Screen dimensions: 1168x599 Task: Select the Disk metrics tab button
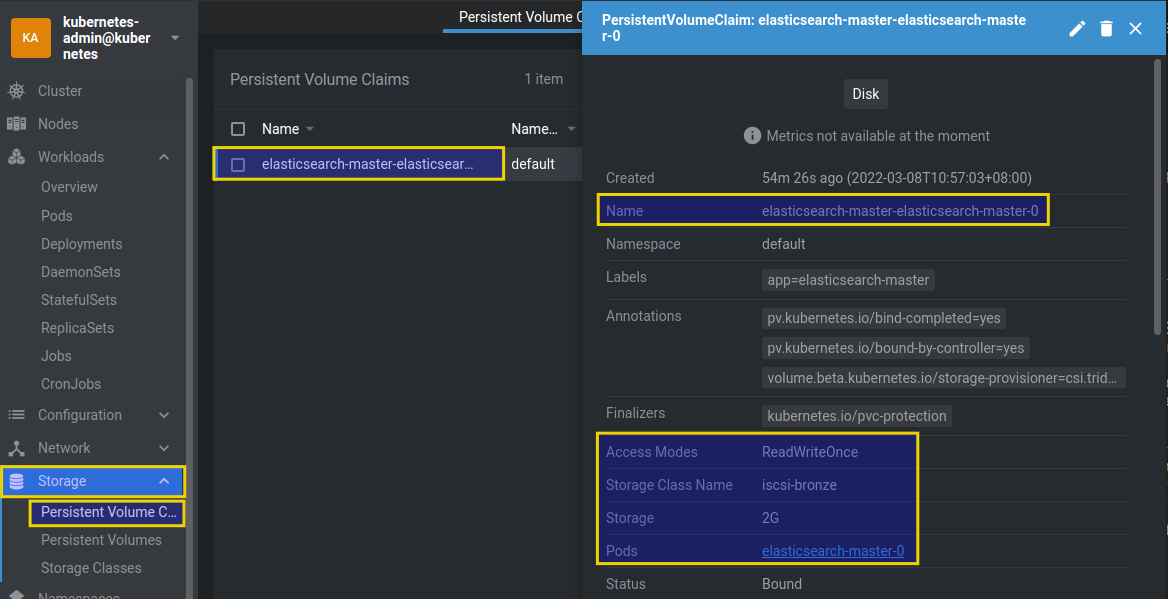pyautogui.click(x=866, y=94)
